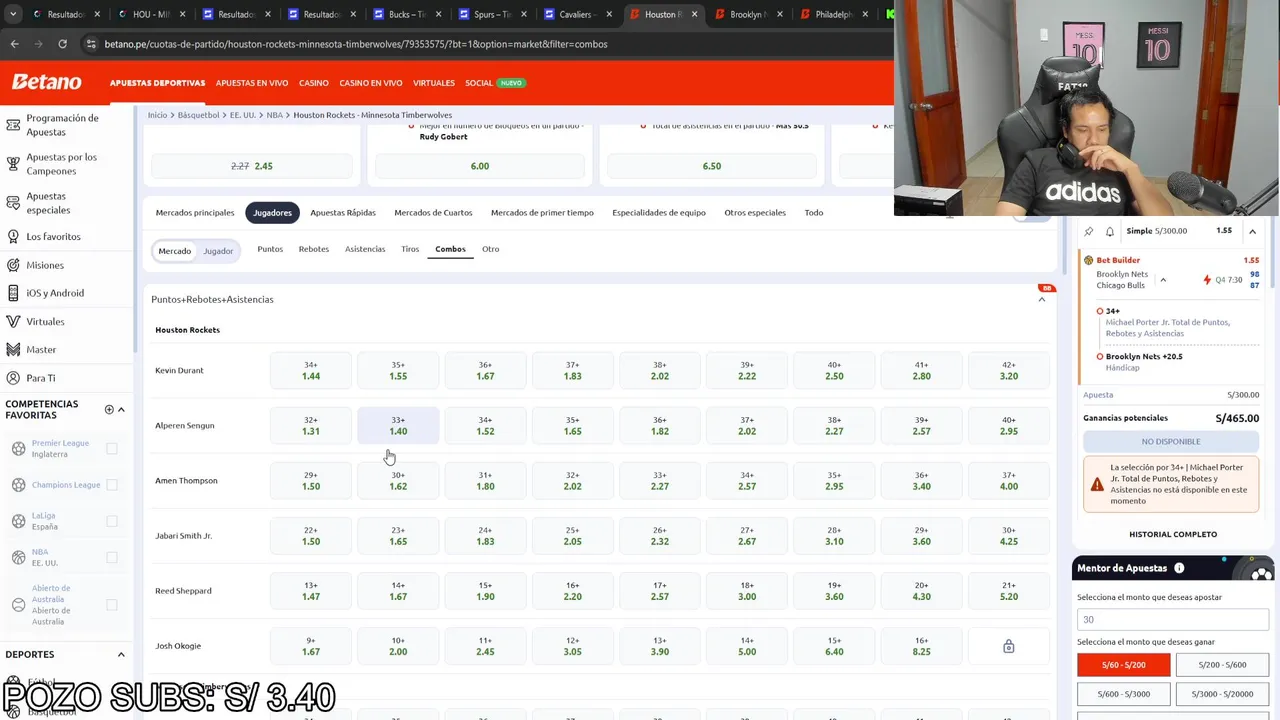Open the iOS y Android phone icon

[x=13, y=293]
